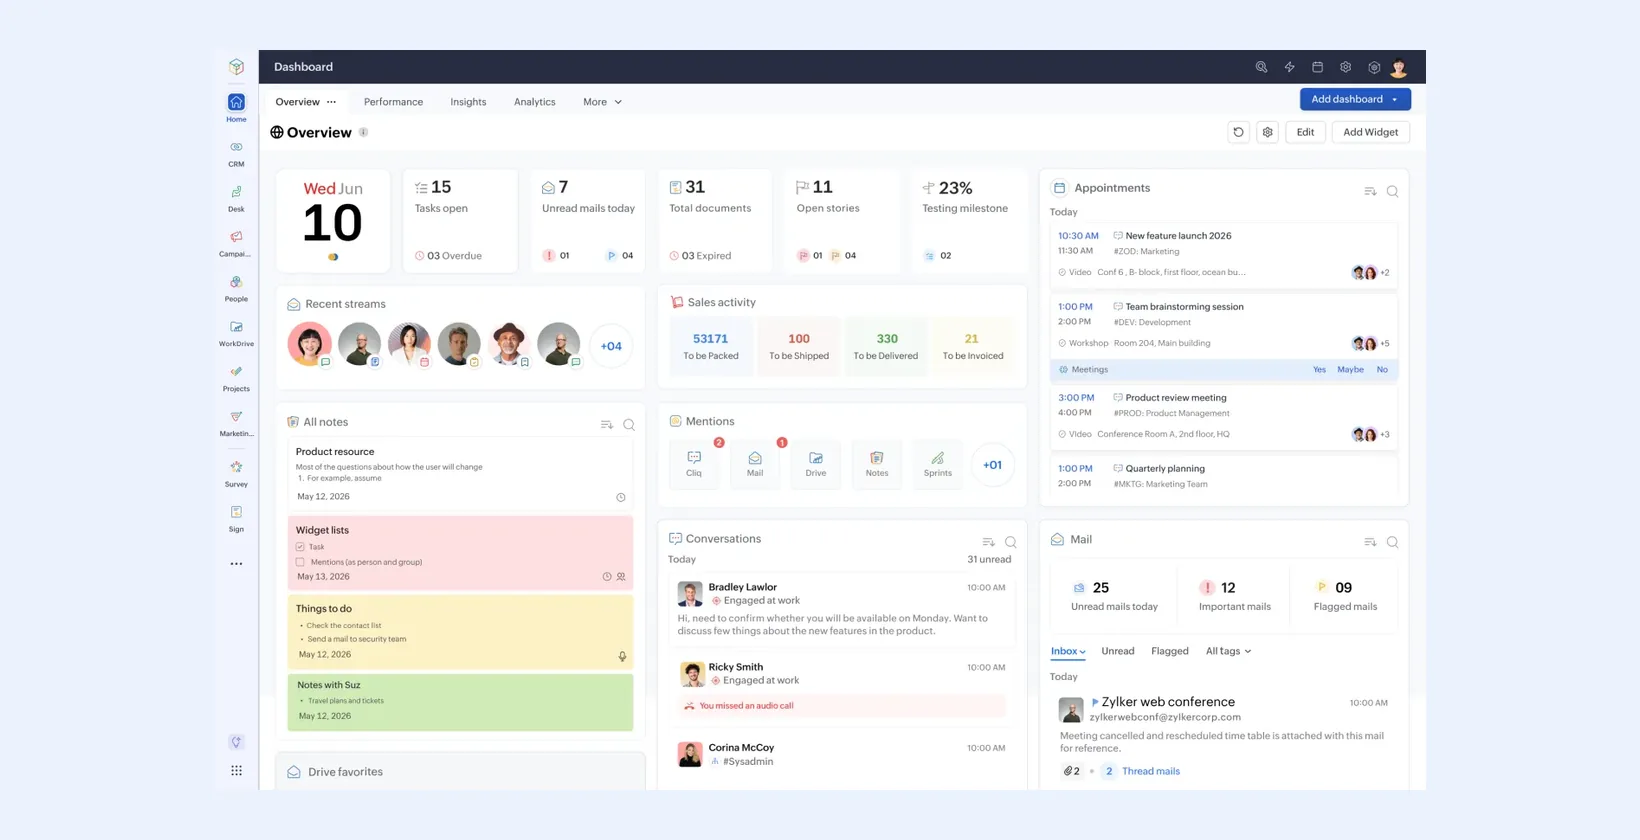1640x840 pixels.
Task: Click the Edit button
Action: [1305, 132]
